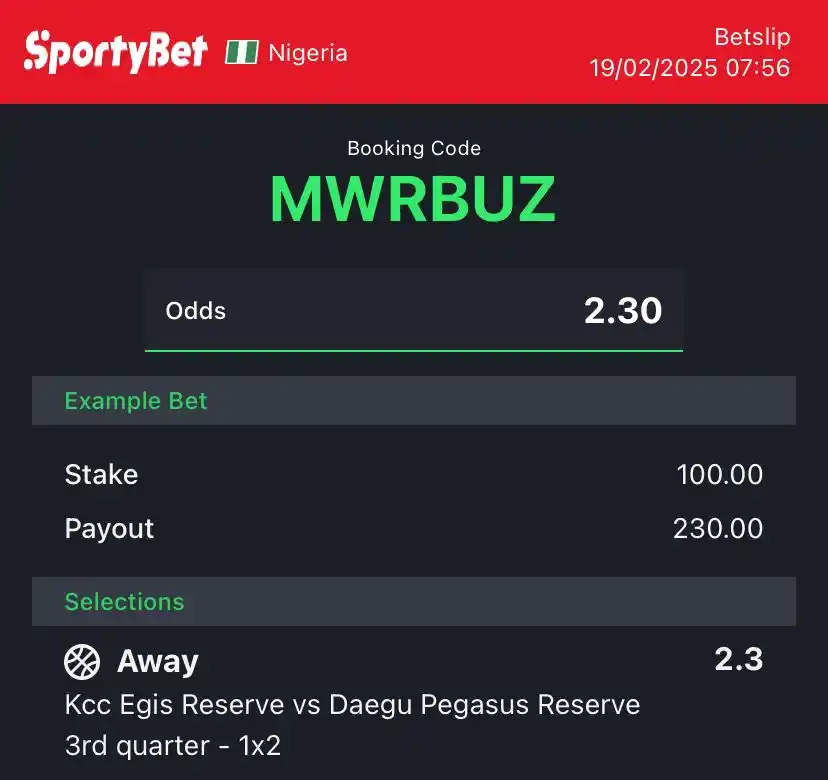The width and height of the screenshot is (828, 780).
Task: Click the Payout label
Action: (109, 529)
